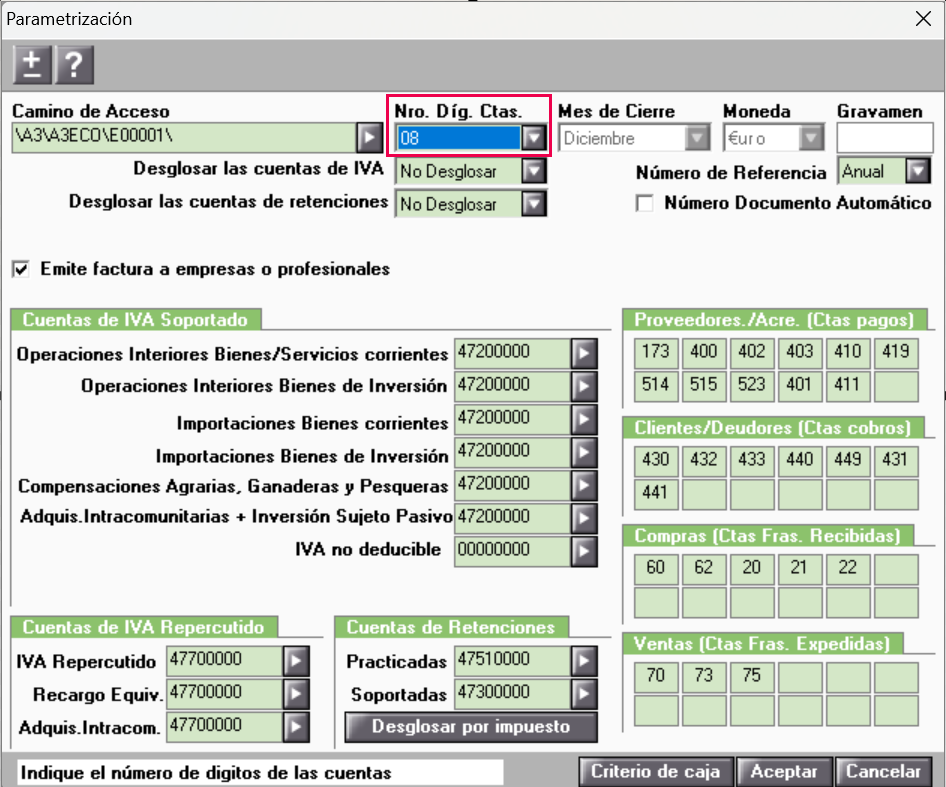Open help with the question mark icon
Viewport: 946px width, 787px height.
(76, 65)
